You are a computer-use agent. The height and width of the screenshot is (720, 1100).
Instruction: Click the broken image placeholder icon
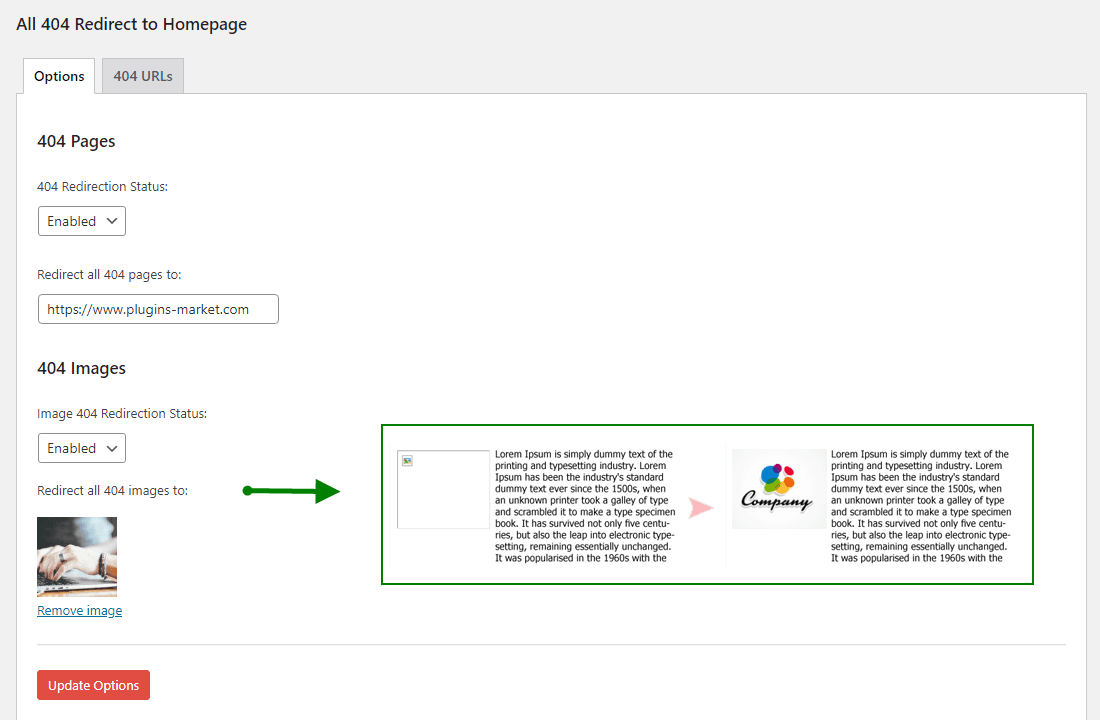pos(443,489)
